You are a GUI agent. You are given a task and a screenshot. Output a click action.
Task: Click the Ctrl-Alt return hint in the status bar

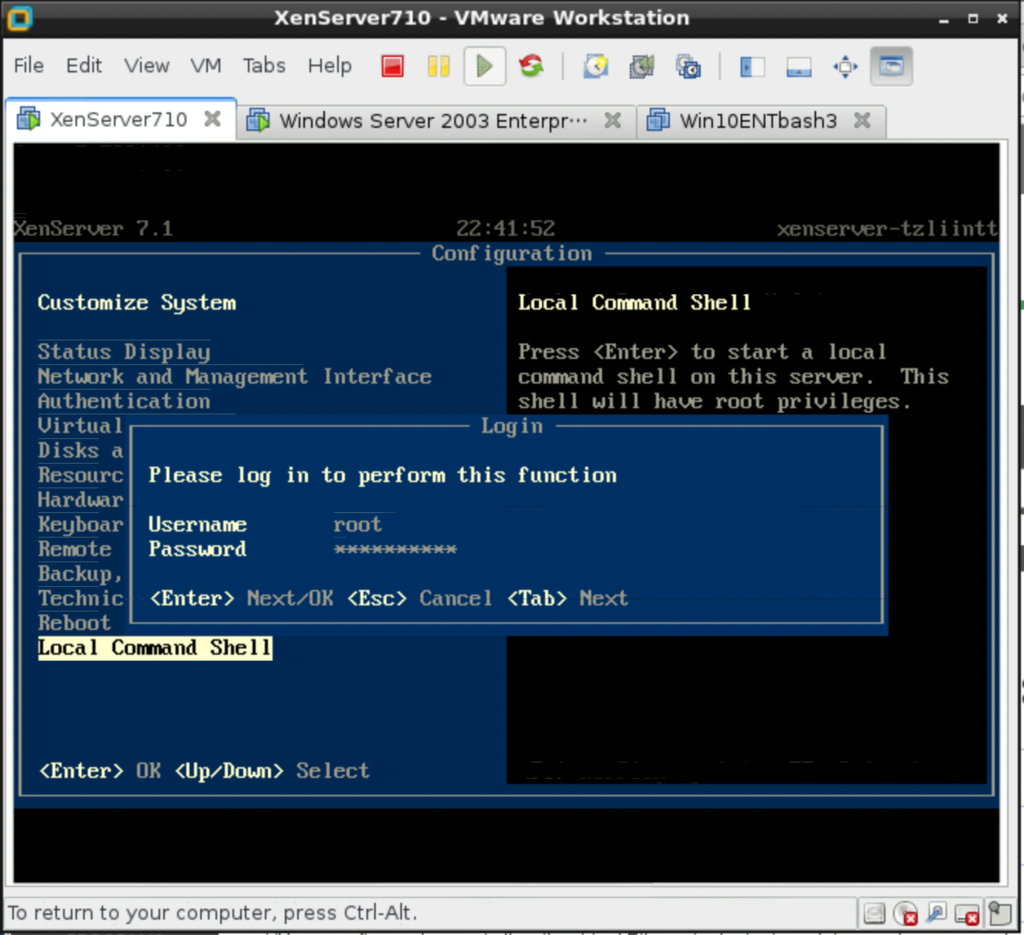pos(212,912)
